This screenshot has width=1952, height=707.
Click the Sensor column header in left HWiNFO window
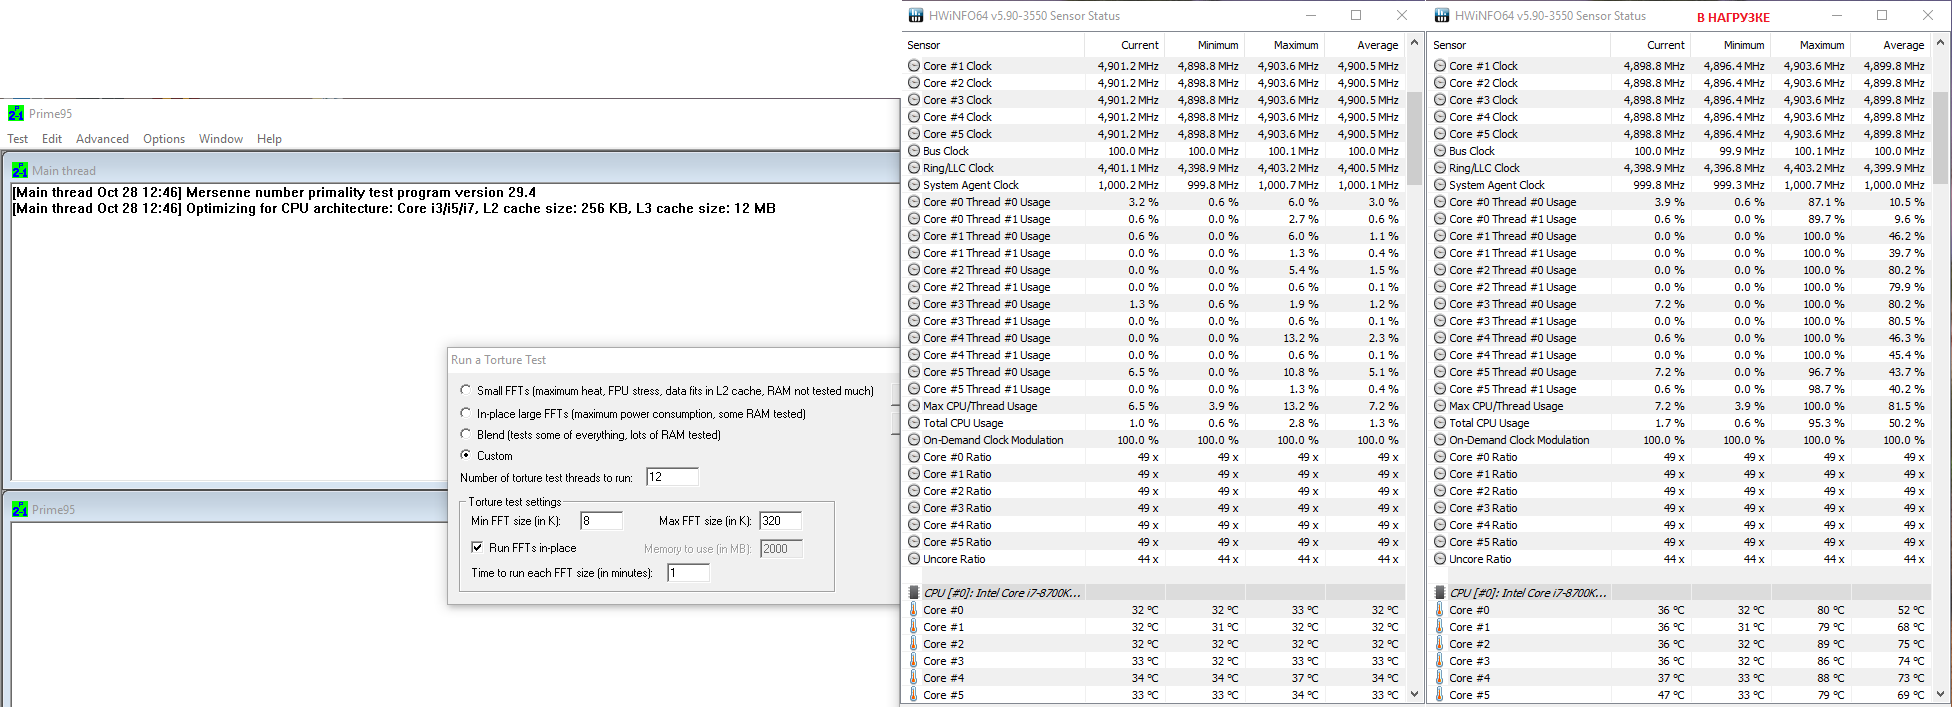993,45
